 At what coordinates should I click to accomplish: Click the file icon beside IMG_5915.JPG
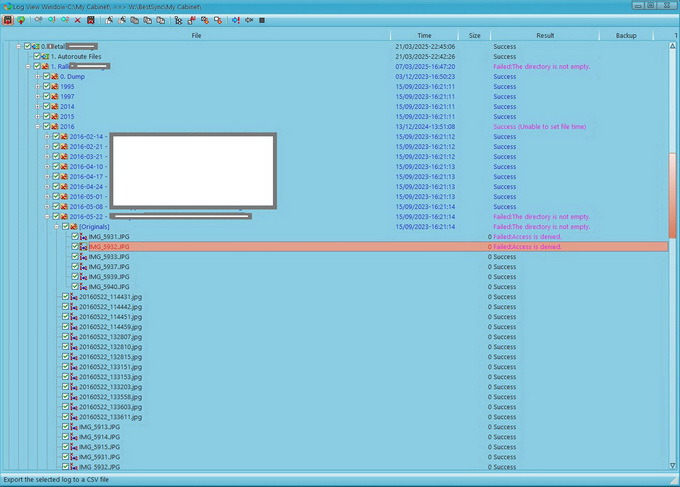click(74, 447)
